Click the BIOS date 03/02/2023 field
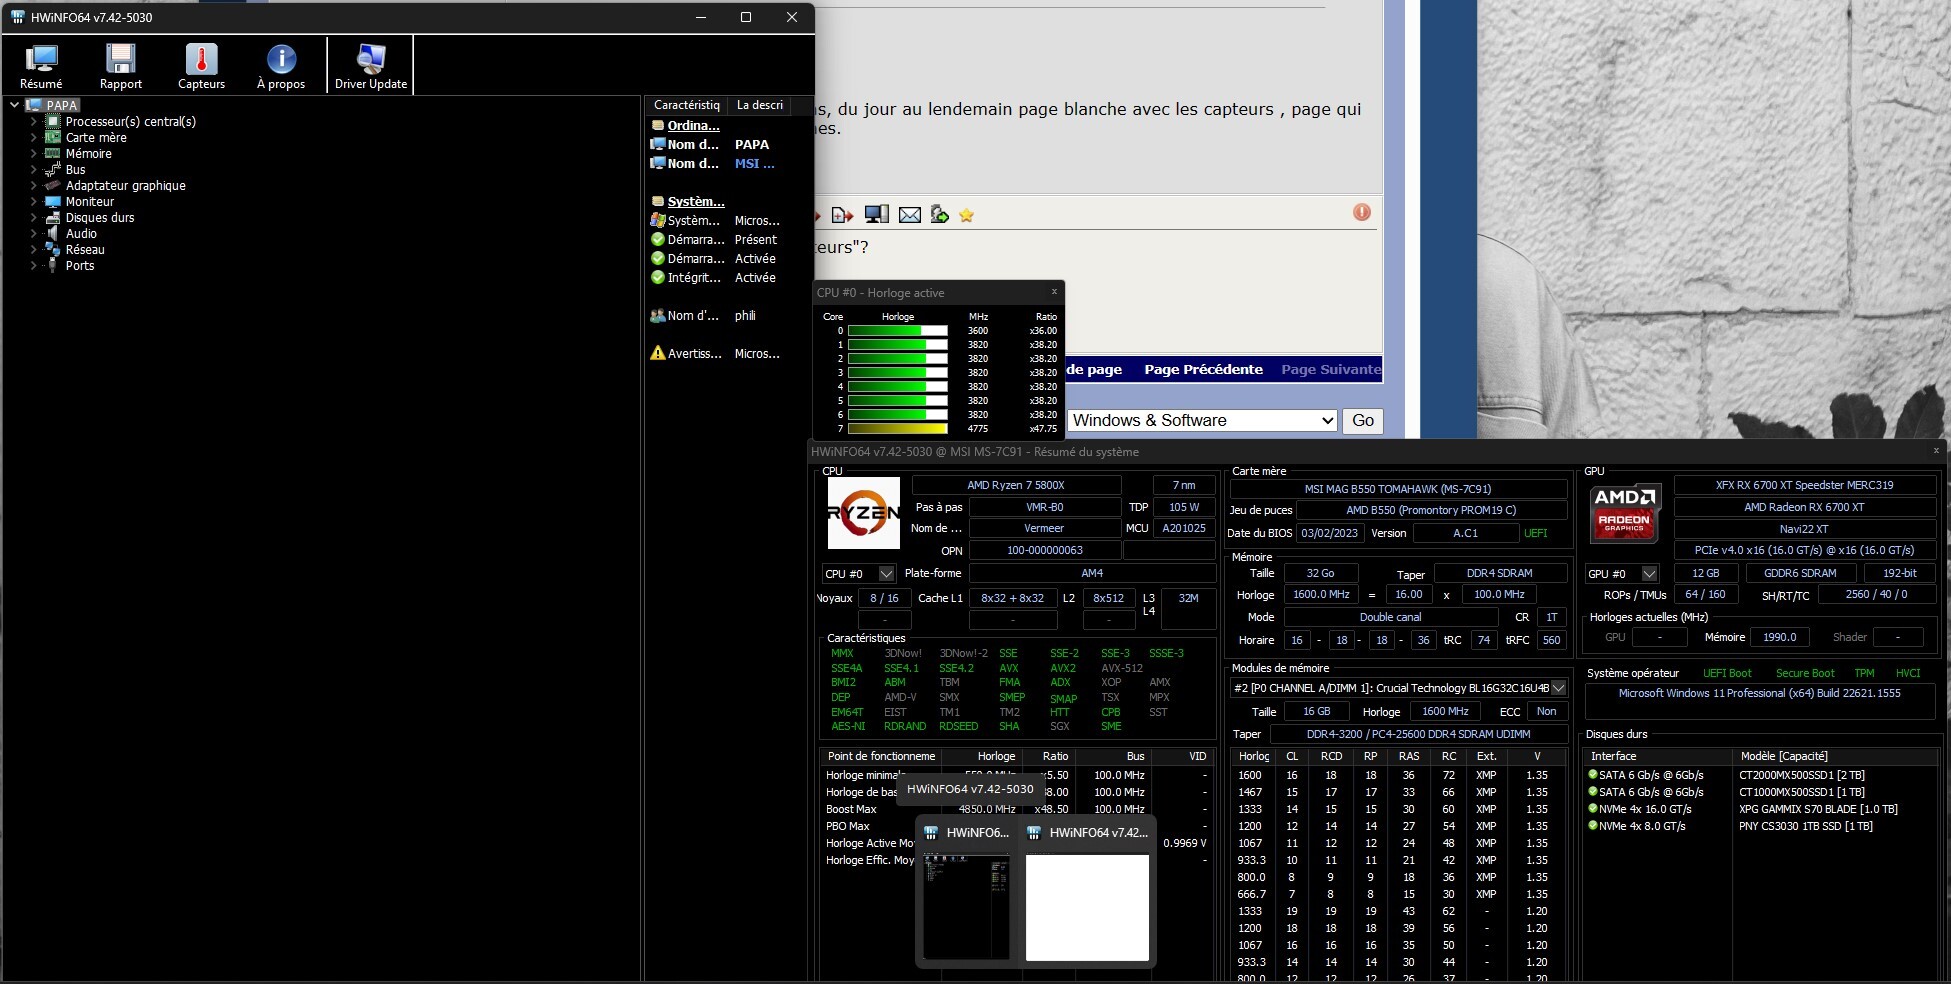Viewport: 1951px width, 984px height. (1329, 533)
